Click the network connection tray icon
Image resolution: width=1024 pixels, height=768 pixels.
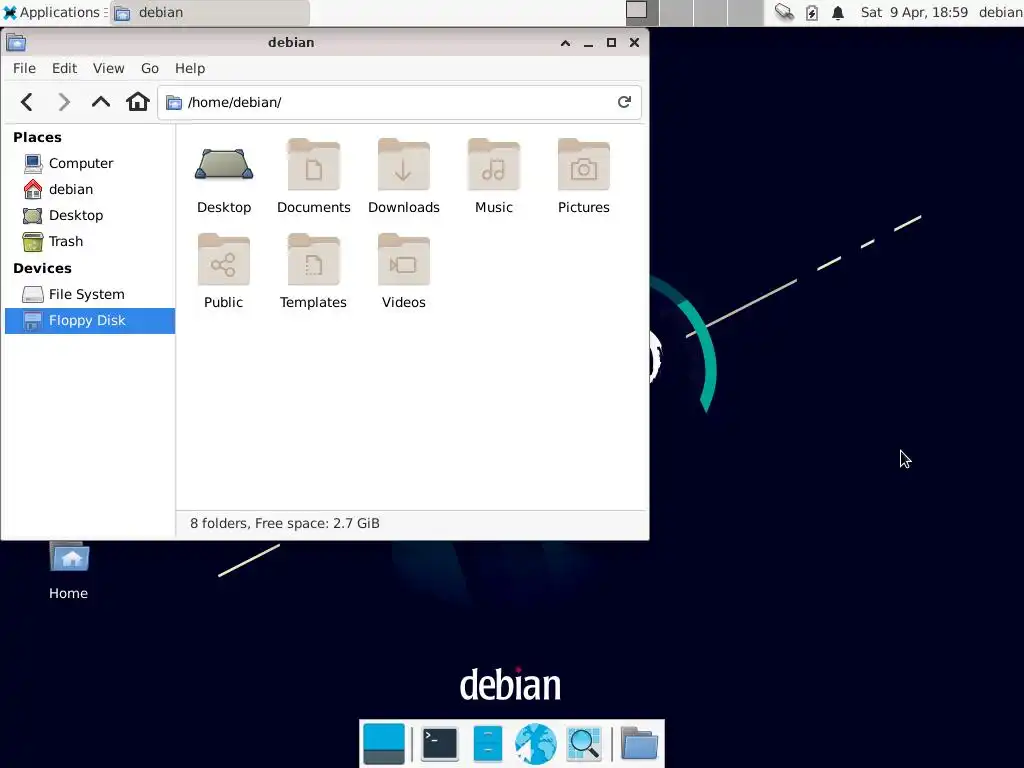(x=784, y=12)
